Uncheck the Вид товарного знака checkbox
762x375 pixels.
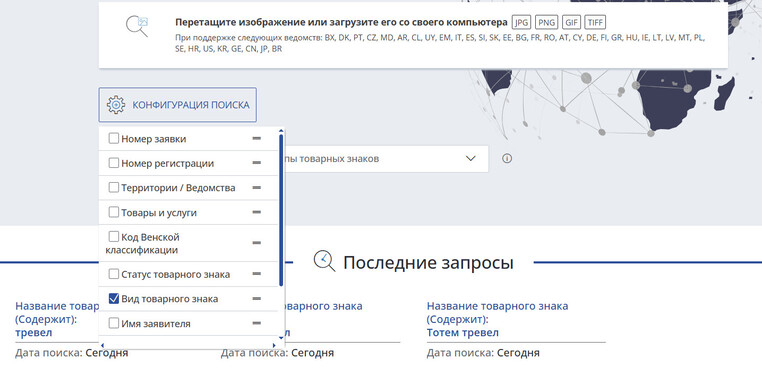click(113, 298)
